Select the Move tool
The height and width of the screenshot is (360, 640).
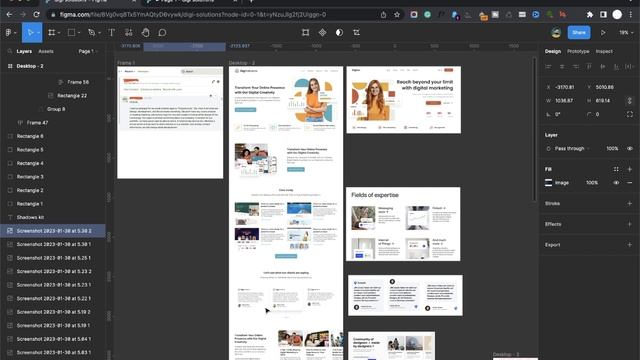[30, 32]
